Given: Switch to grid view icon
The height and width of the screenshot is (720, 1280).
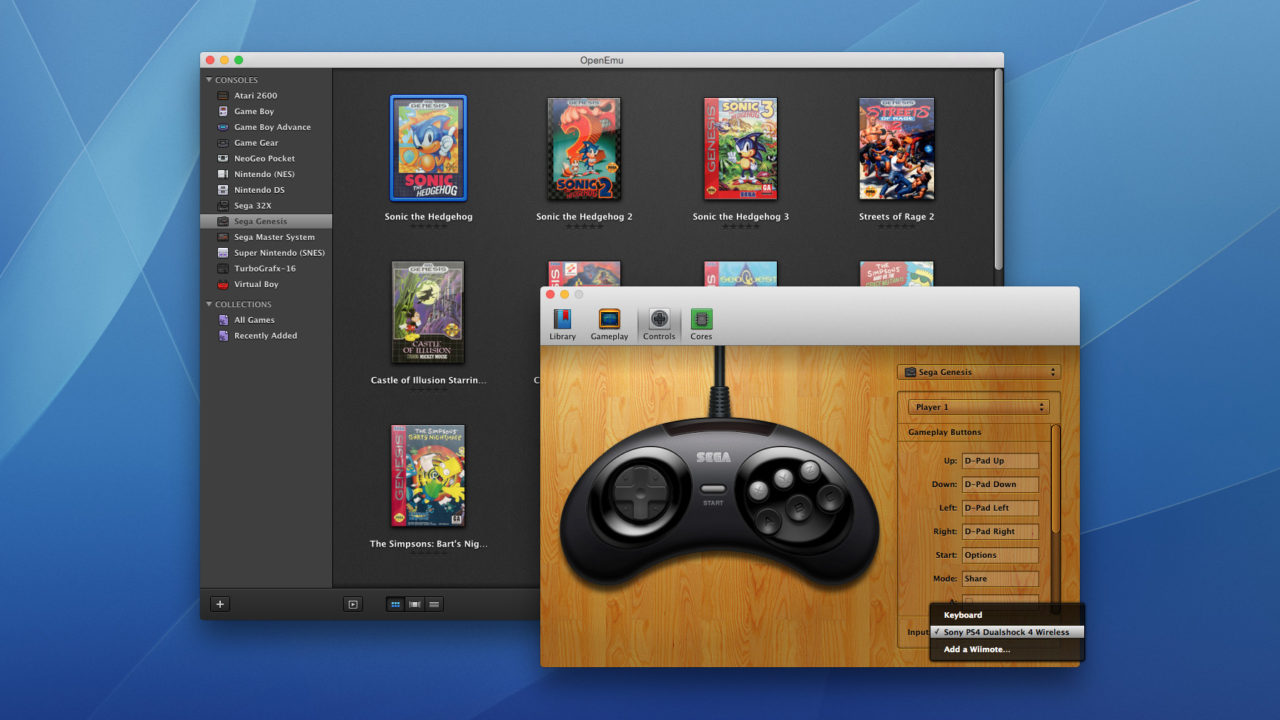Looking at the screenshot, I should [x=396, y=604].
